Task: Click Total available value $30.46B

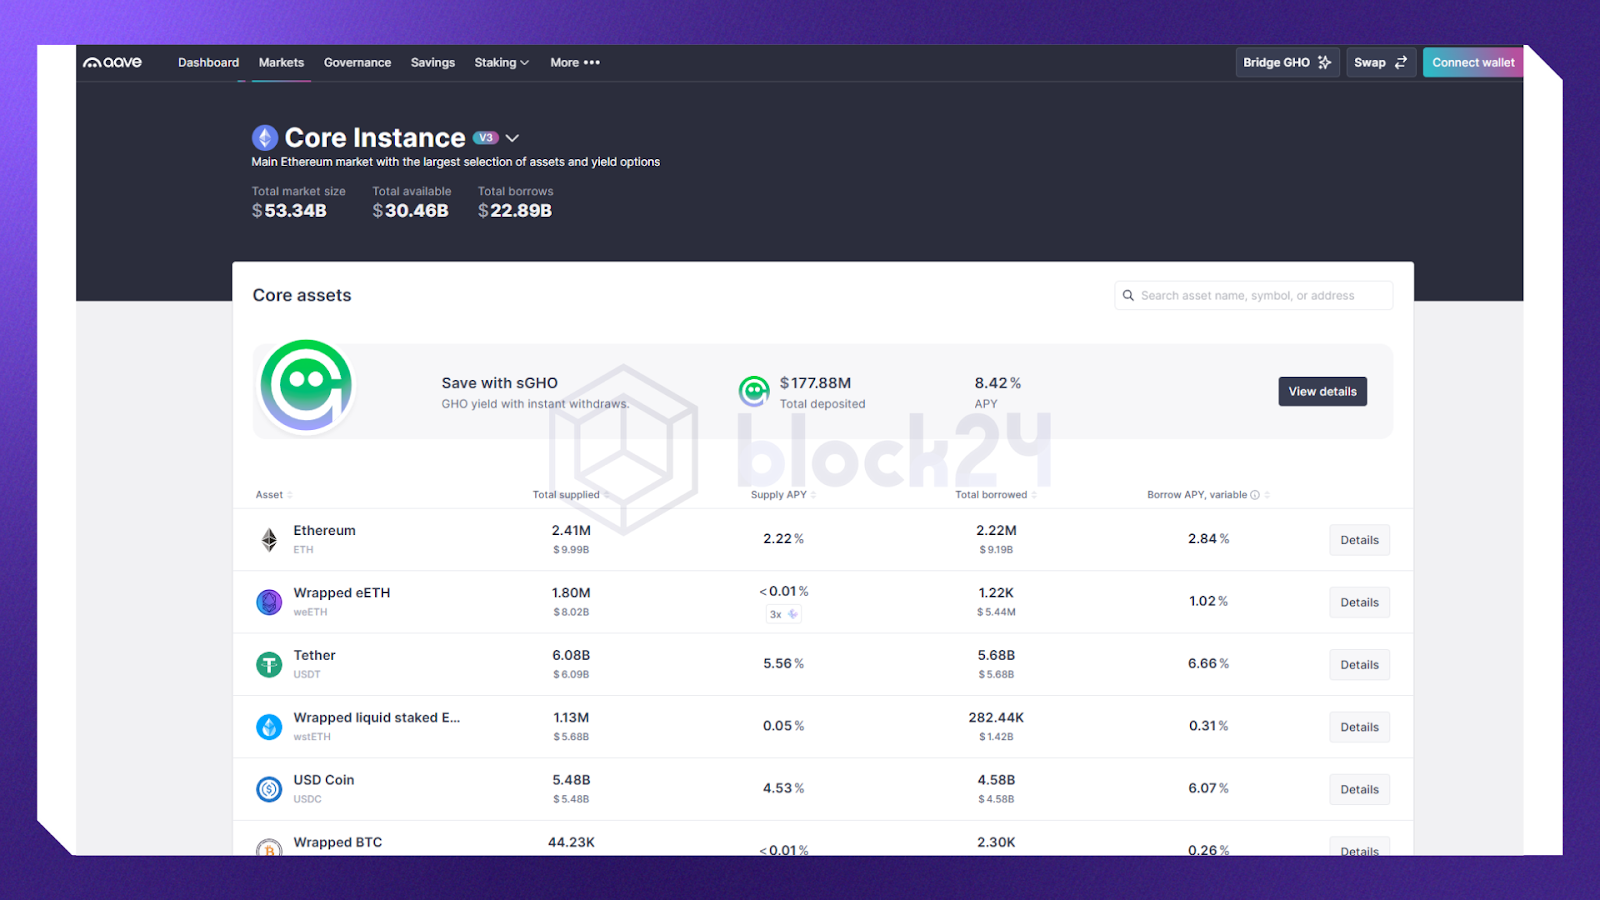Action: [410, 211]
